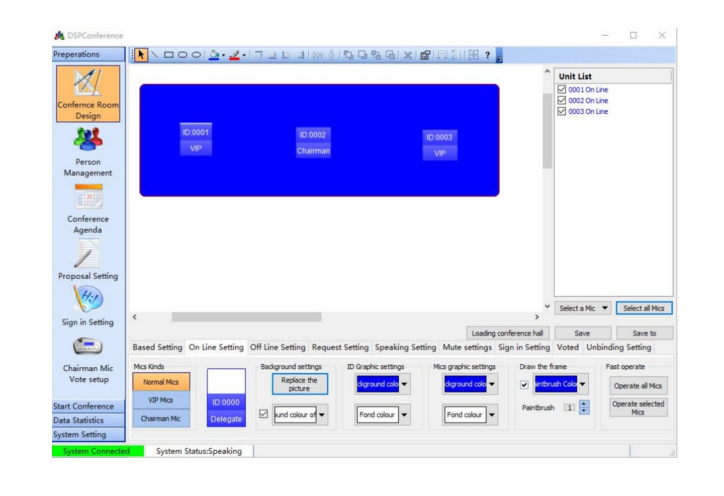Click Replace the picture button
This screenshot has height=496, width=724.
[x=299, y=385]
